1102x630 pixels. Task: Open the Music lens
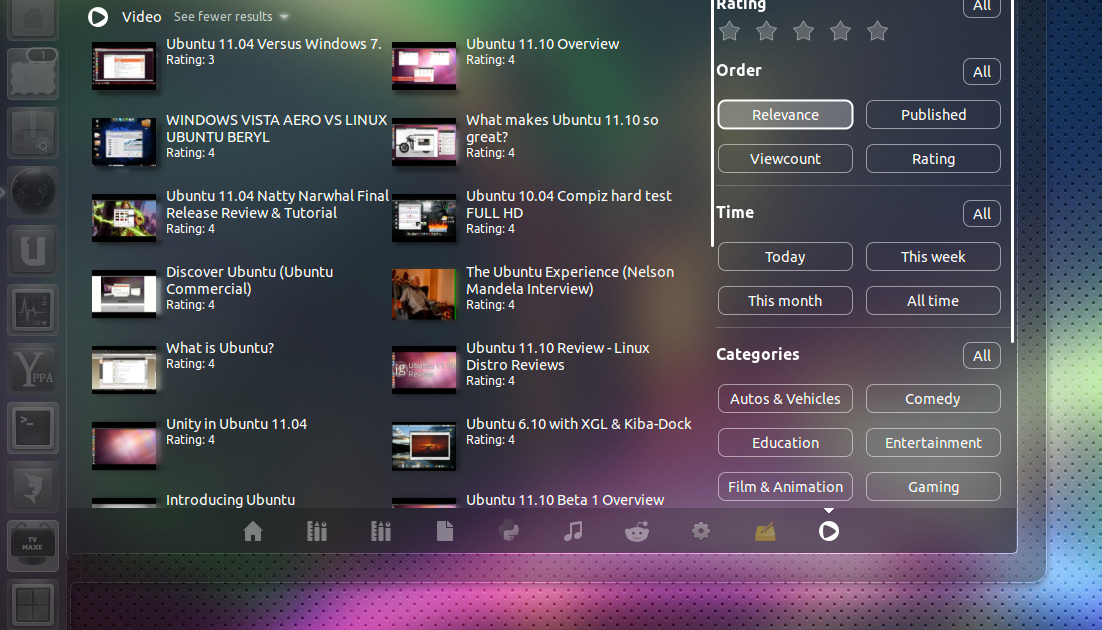coord(573,531)
